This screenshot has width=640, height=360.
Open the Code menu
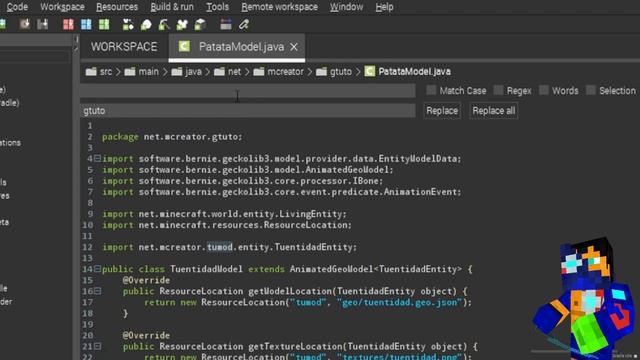pyautogui.click(x=17, y=7)
